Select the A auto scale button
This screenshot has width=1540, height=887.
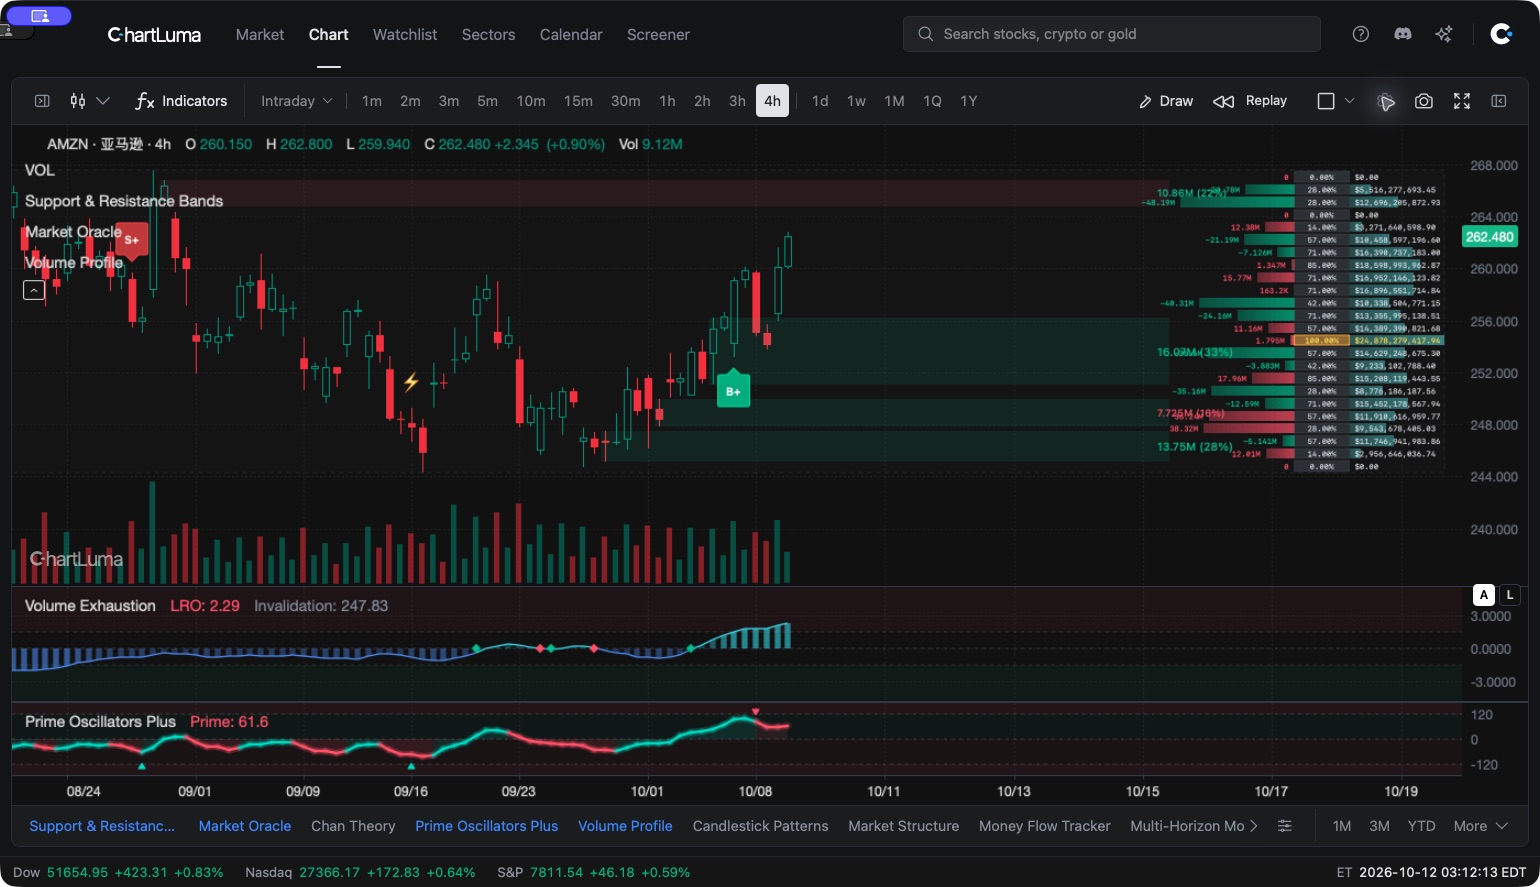(x=1484, y=595)
